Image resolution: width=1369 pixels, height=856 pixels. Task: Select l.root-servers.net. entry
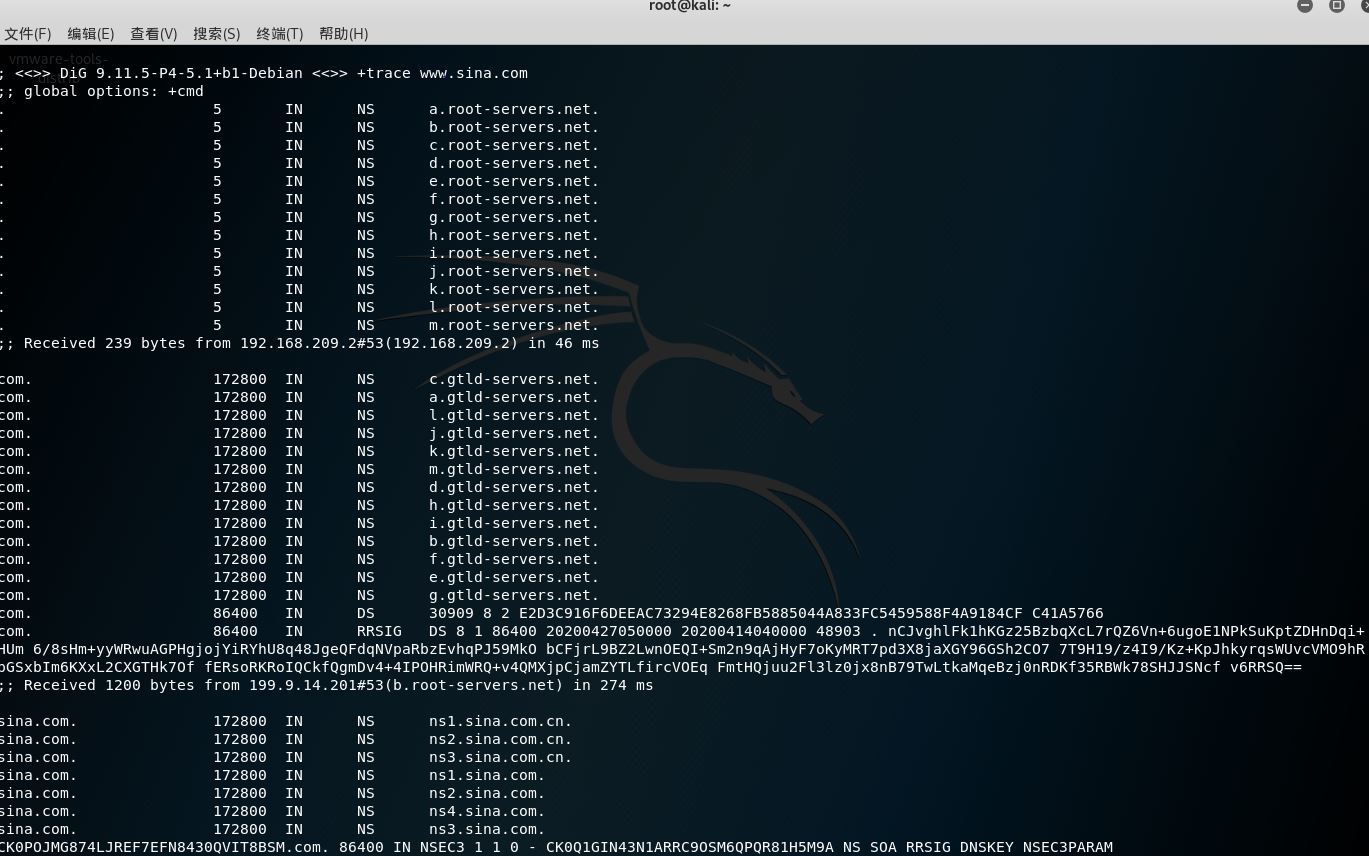click(514, 307)
